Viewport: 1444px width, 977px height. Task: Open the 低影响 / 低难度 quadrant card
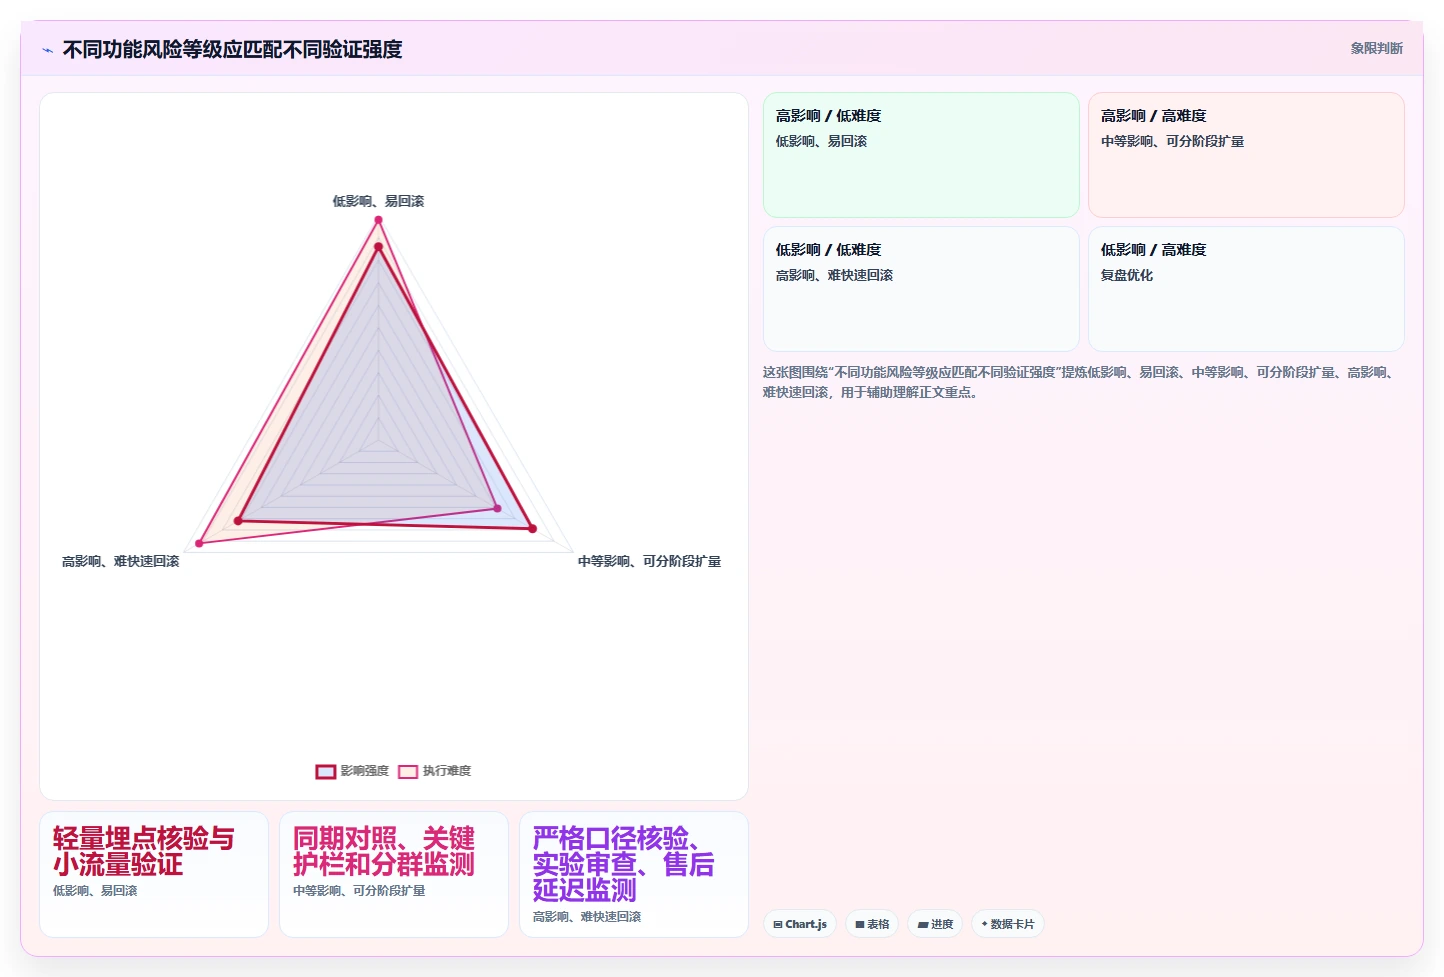click(921, 289)
